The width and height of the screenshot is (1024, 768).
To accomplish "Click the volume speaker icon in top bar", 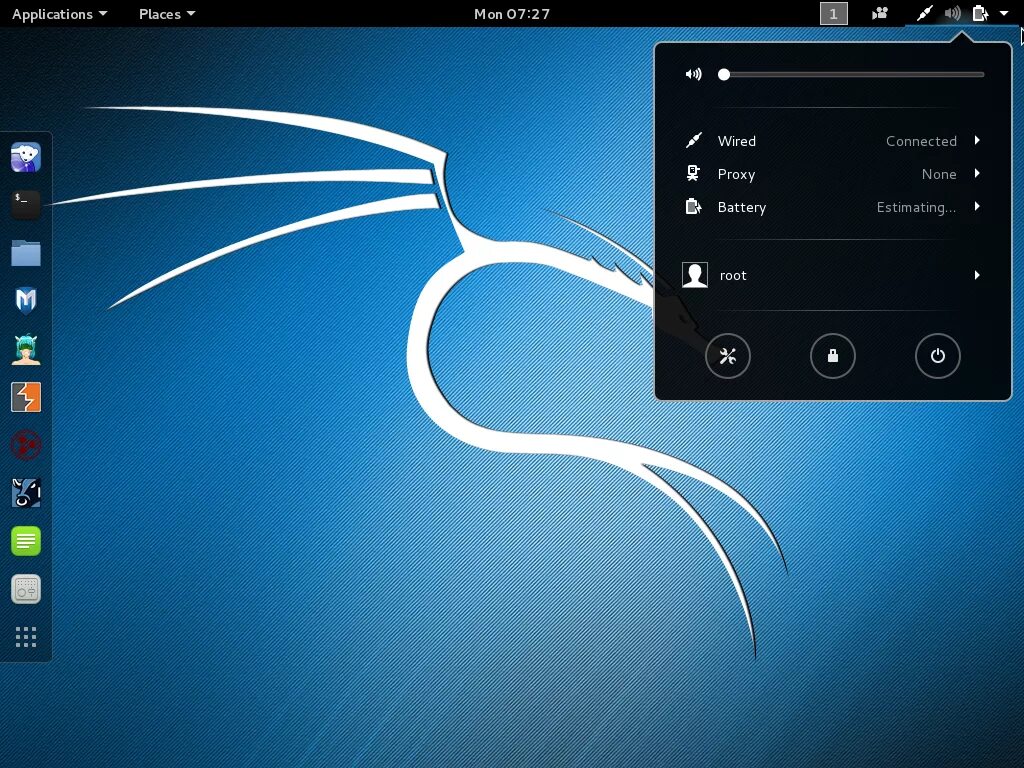I will point(952,13).
